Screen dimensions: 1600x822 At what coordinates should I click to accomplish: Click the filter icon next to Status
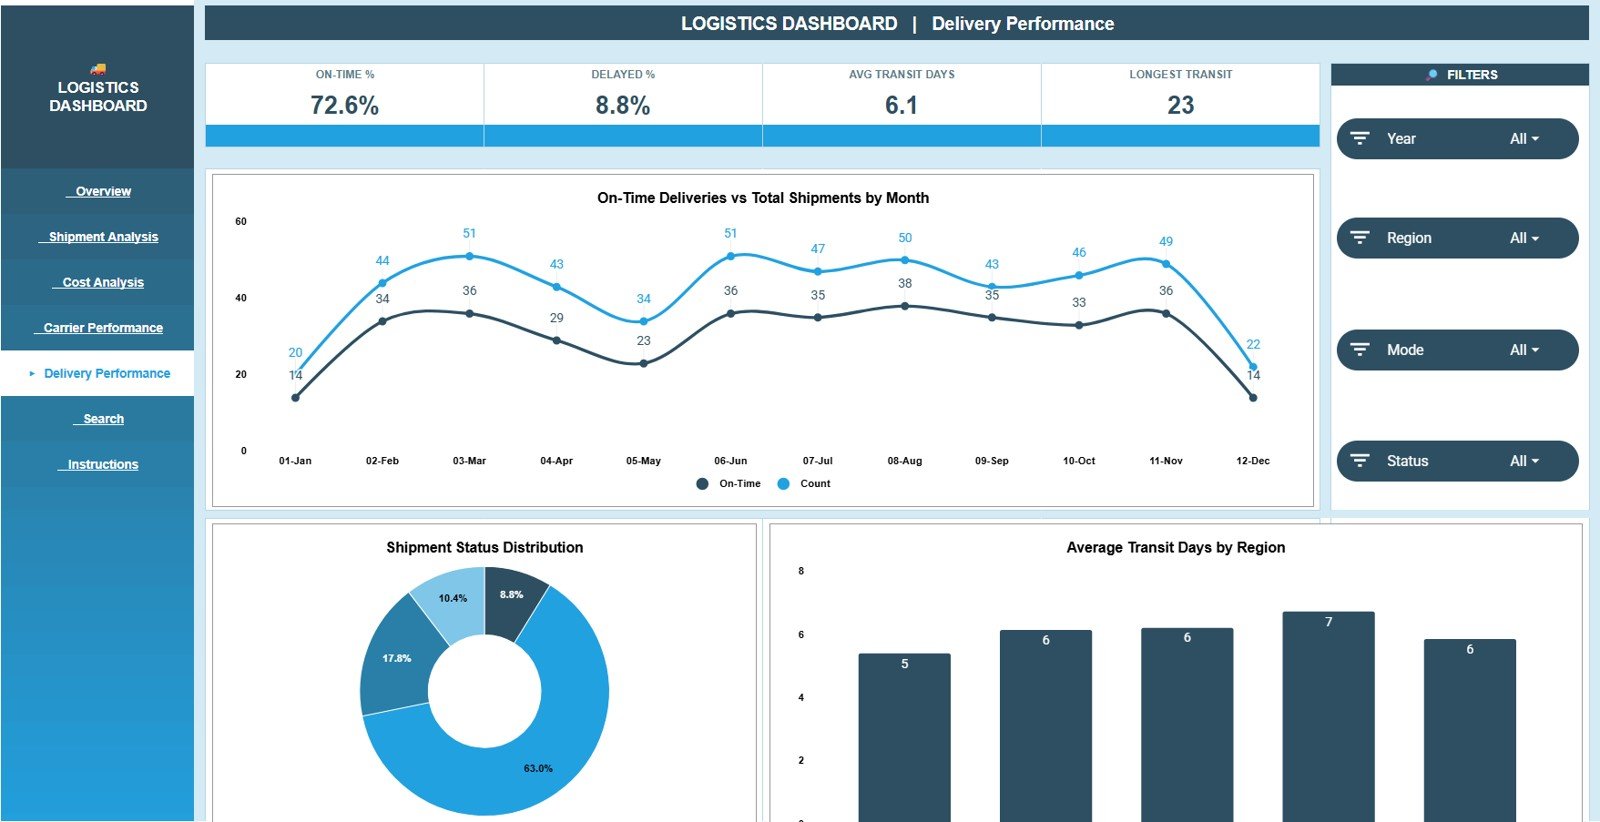point(1360,461)
